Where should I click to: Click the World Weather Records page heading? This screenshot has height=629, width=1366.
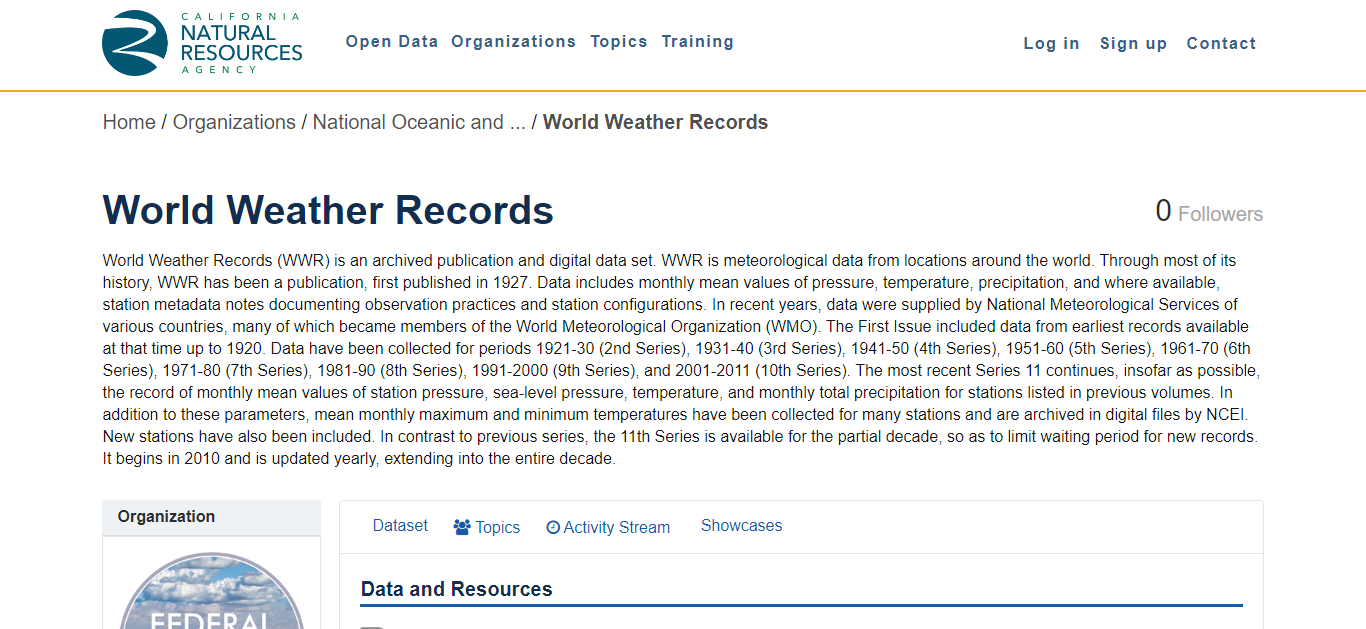[x=328, y=211]
